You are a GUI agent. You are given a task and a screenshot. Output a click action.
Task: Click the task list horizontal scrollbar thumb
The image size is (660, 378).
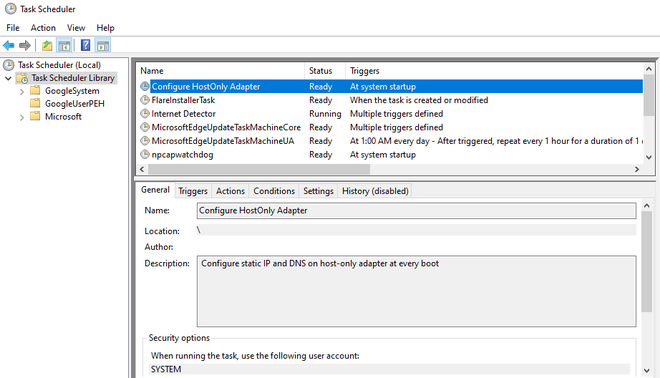pyautogui.click(x=259, y=169)
